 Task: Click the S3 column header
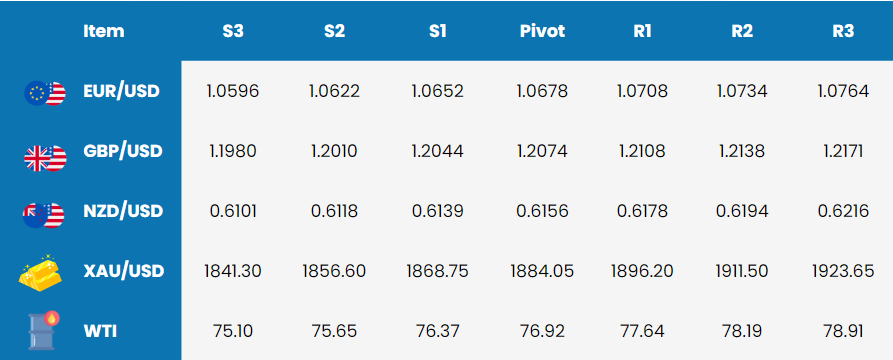point(233,31)
